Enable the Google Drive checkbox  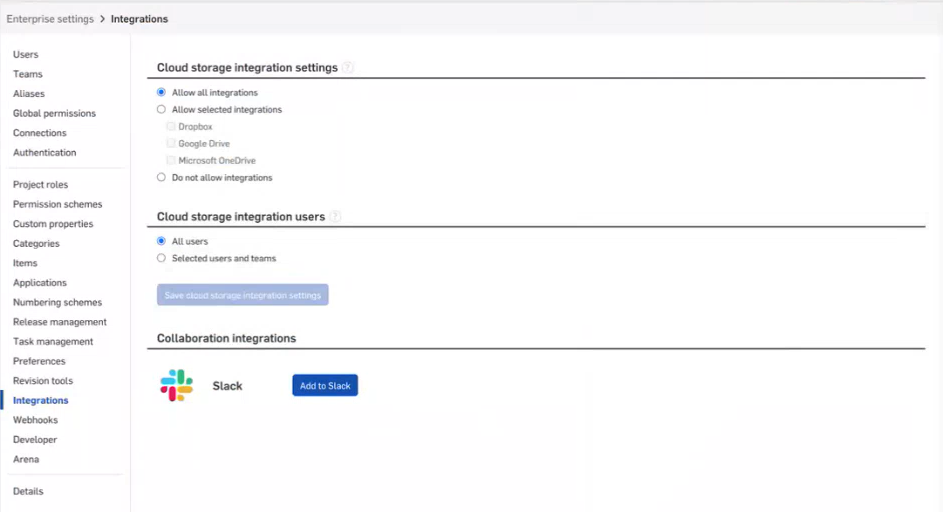pos(171,144)
